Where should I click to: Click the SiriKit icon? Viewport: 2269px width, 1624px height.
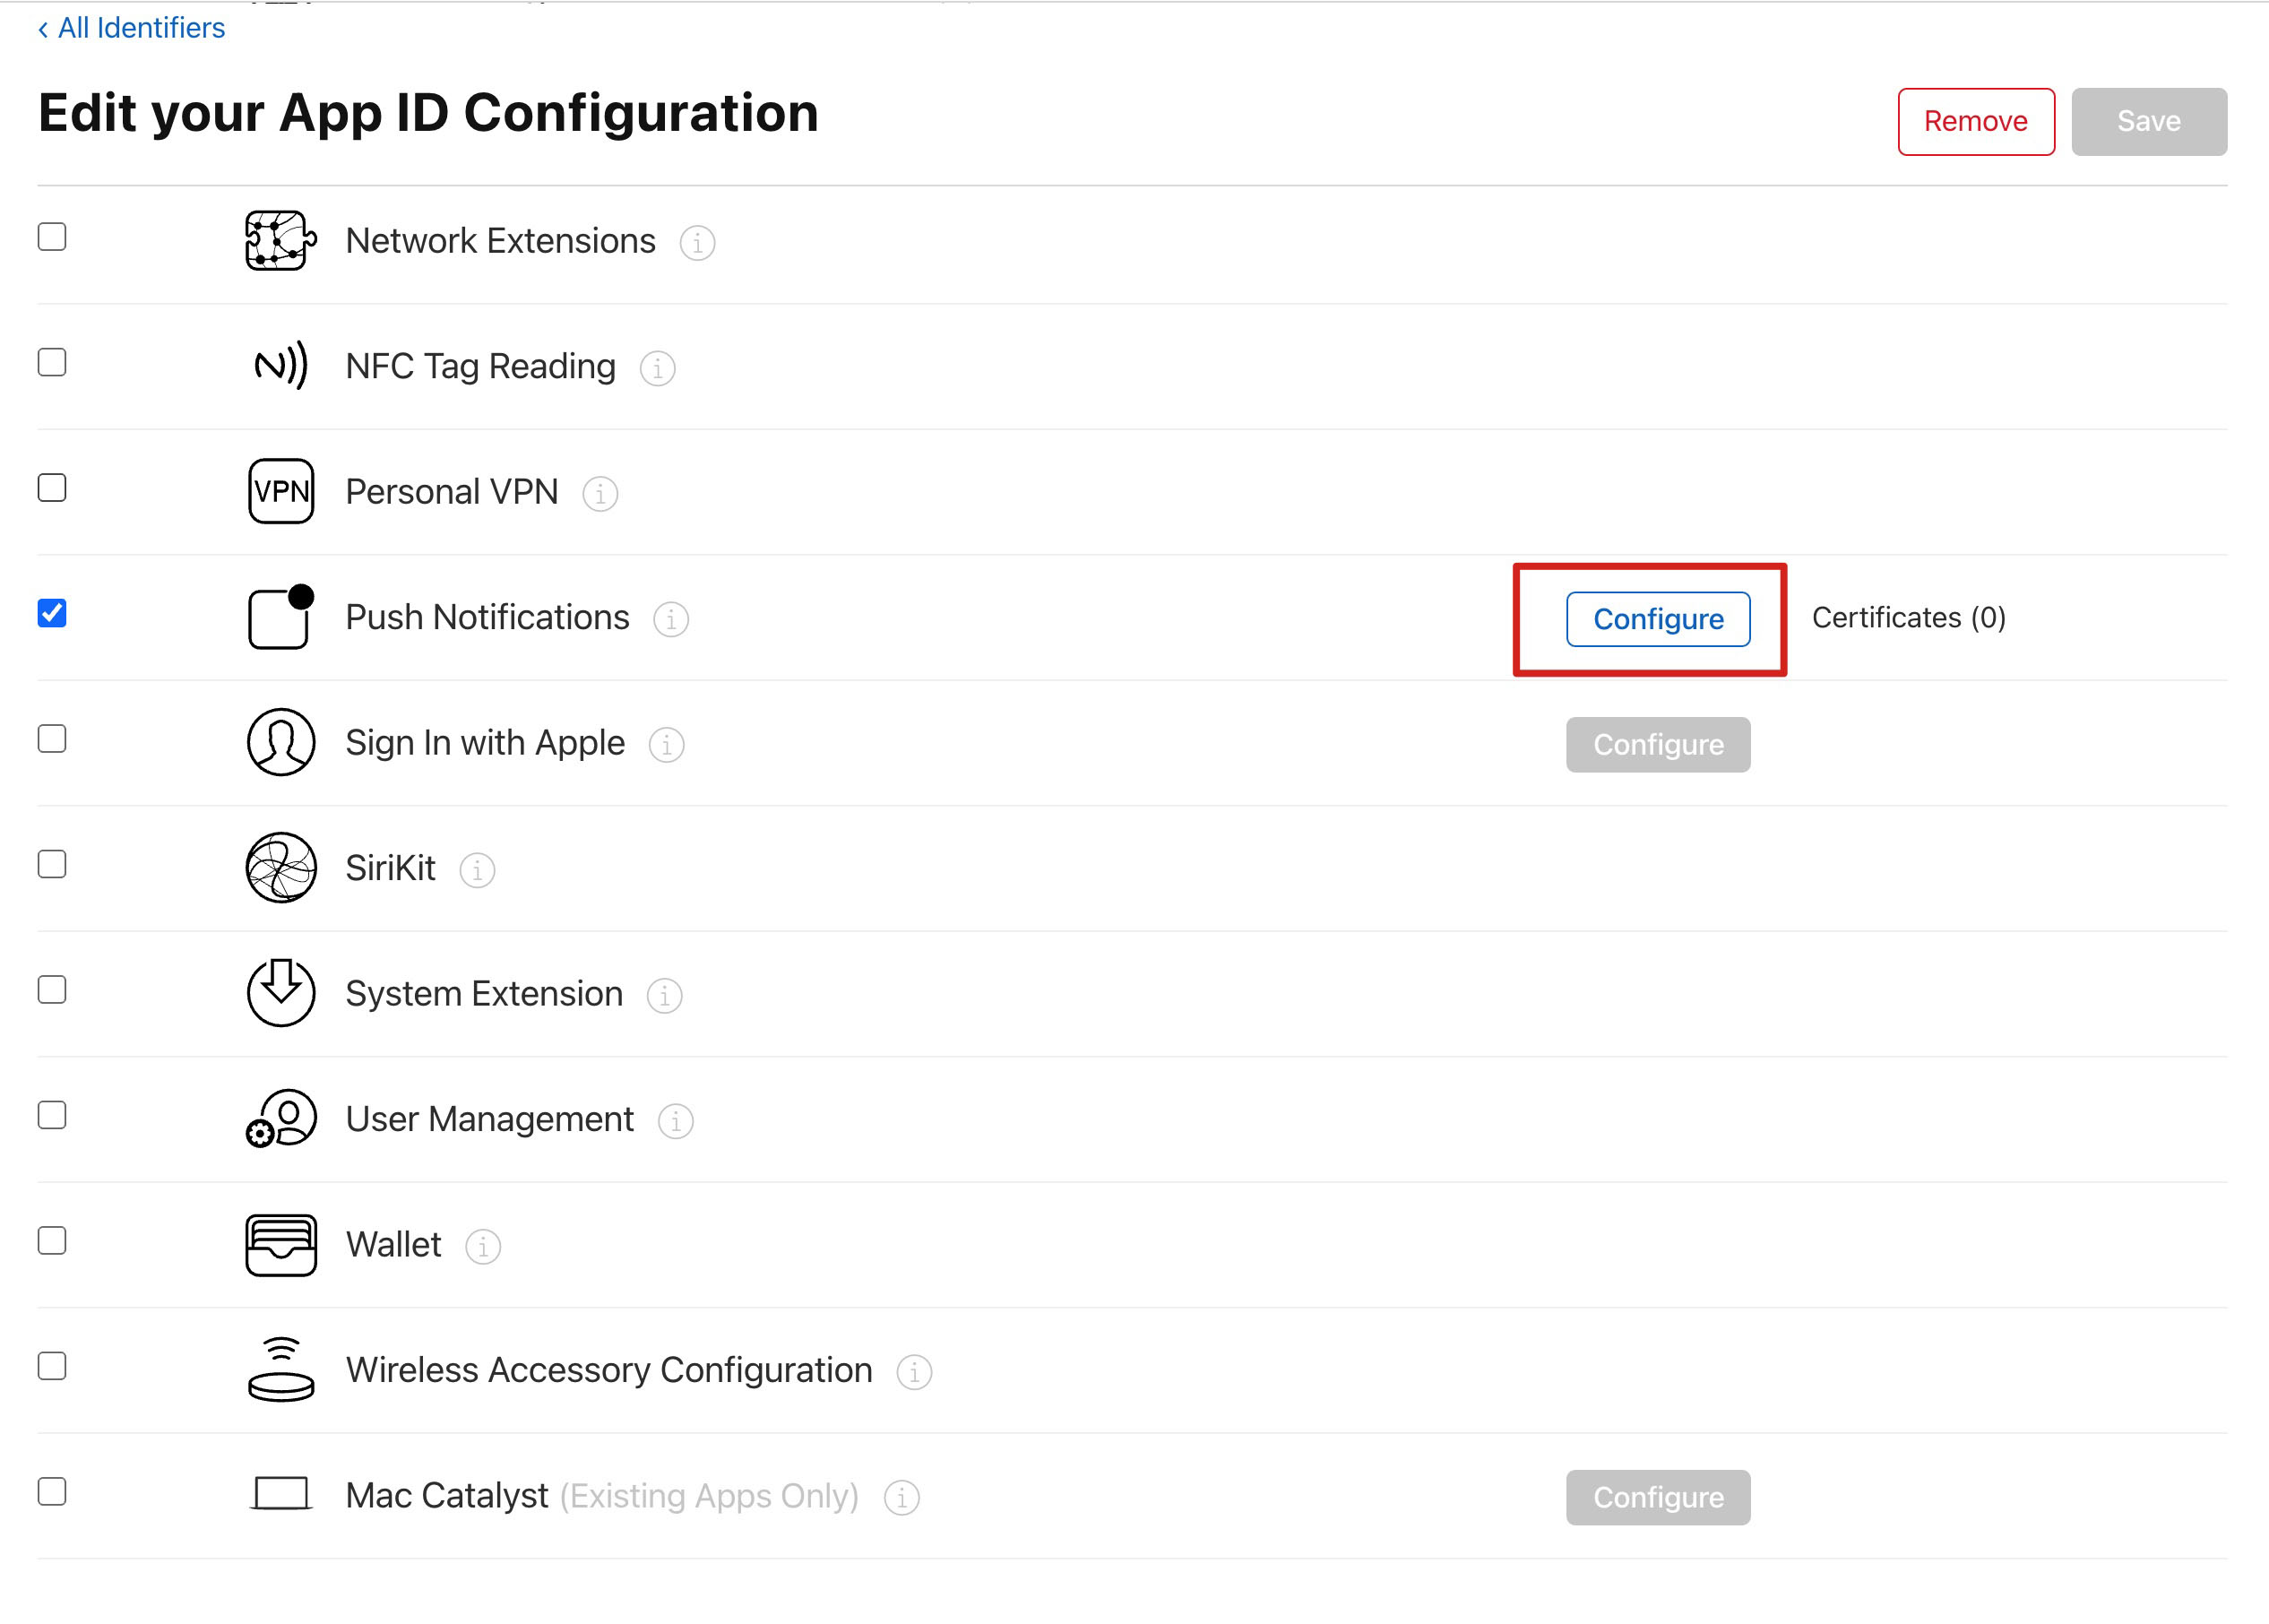(x=280, y=868)
